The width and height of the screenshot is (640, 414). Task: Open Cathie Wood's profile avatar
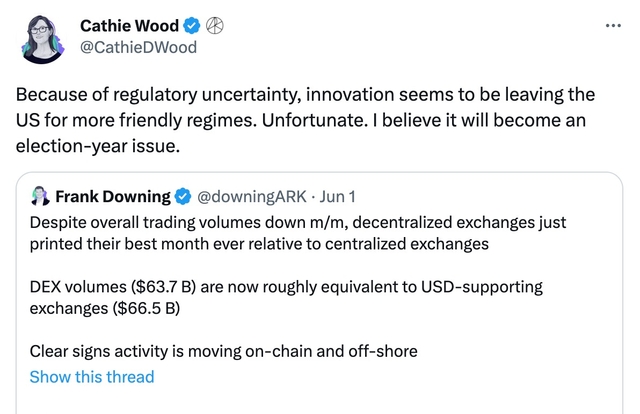pos(42,36)
